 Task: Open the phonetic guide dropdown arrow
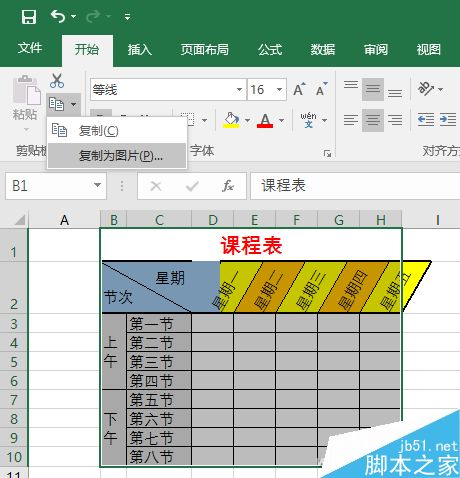pyautogui.click(x=325, y=120)
